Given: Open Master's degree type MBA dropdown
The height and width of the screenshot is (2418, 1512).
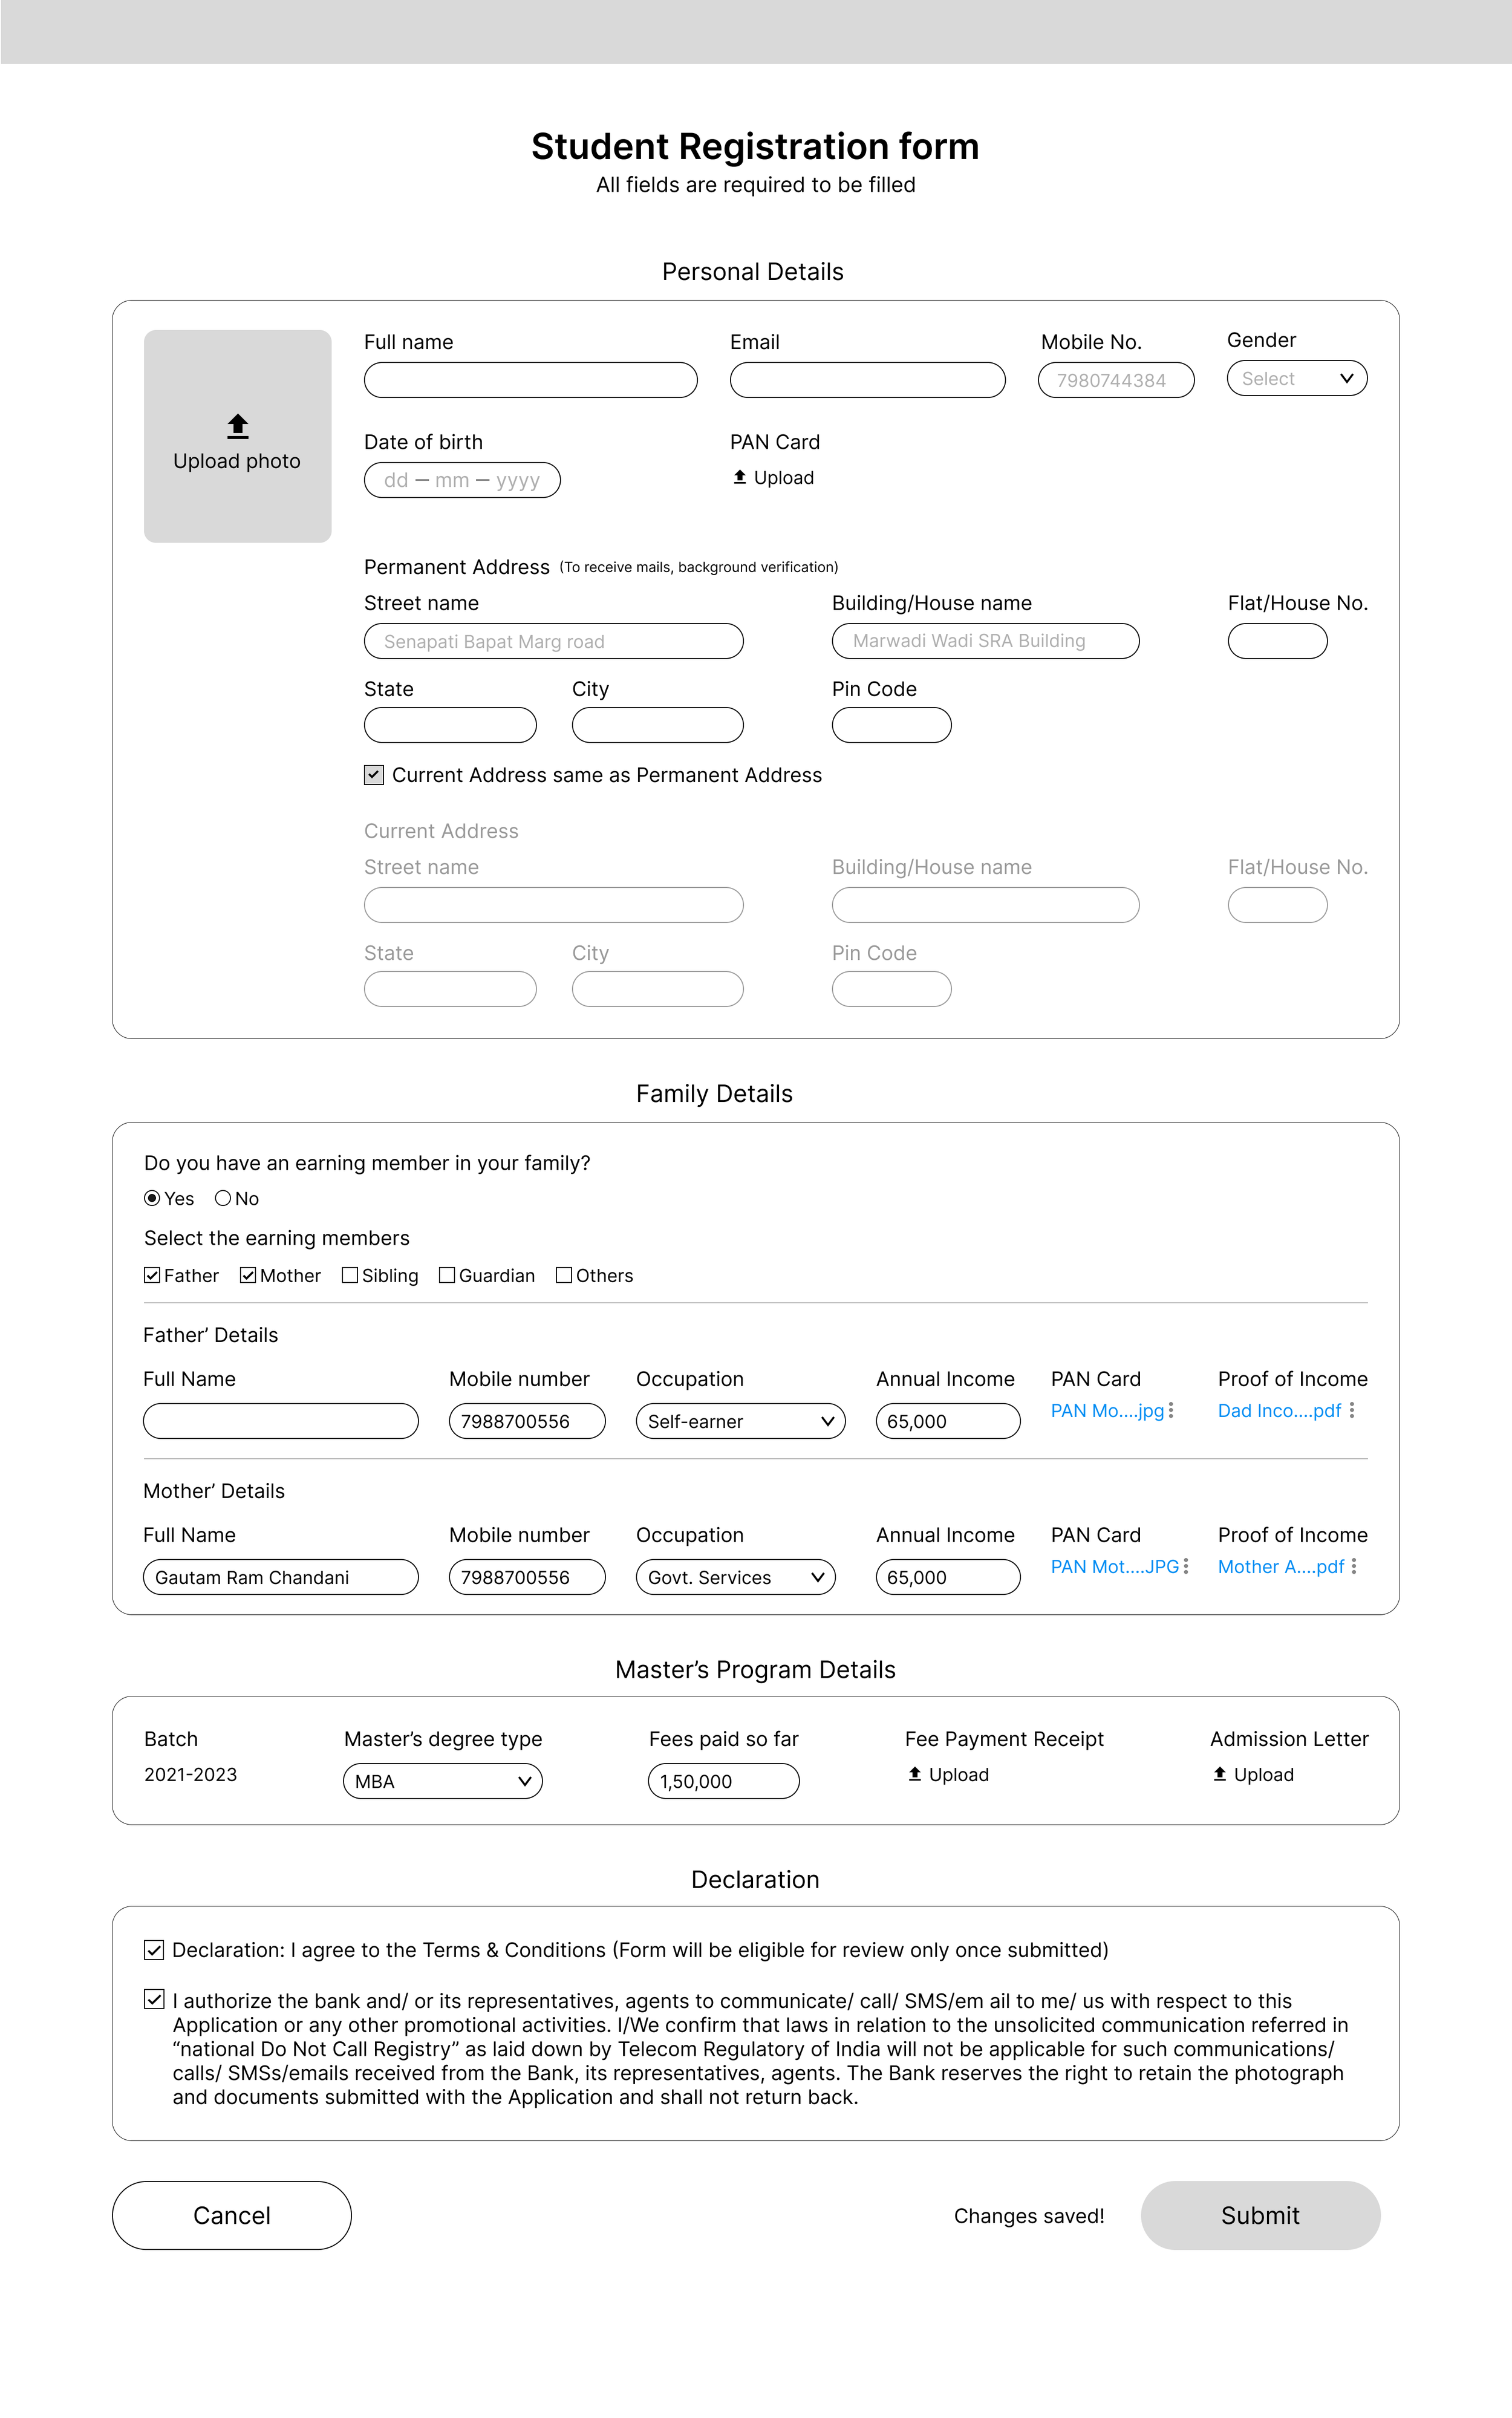Looking at the screenshot, I should pyautogui.click(x=442, y=1781).
